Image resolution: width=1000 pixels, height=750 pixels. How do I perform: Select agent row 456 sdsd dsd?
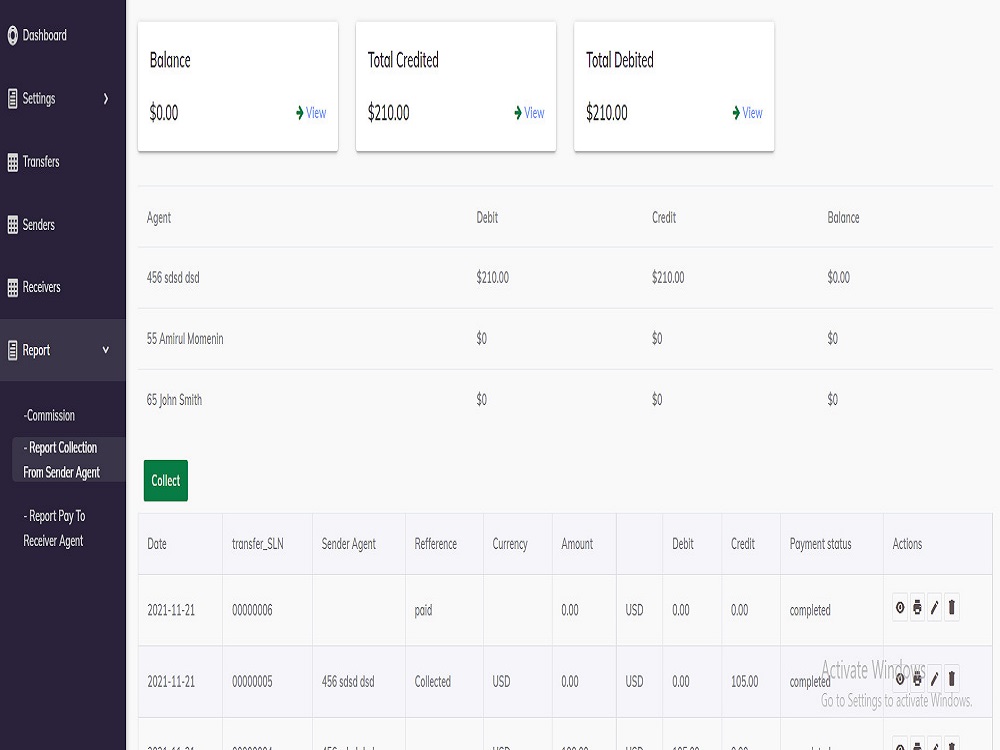[565, 278]
